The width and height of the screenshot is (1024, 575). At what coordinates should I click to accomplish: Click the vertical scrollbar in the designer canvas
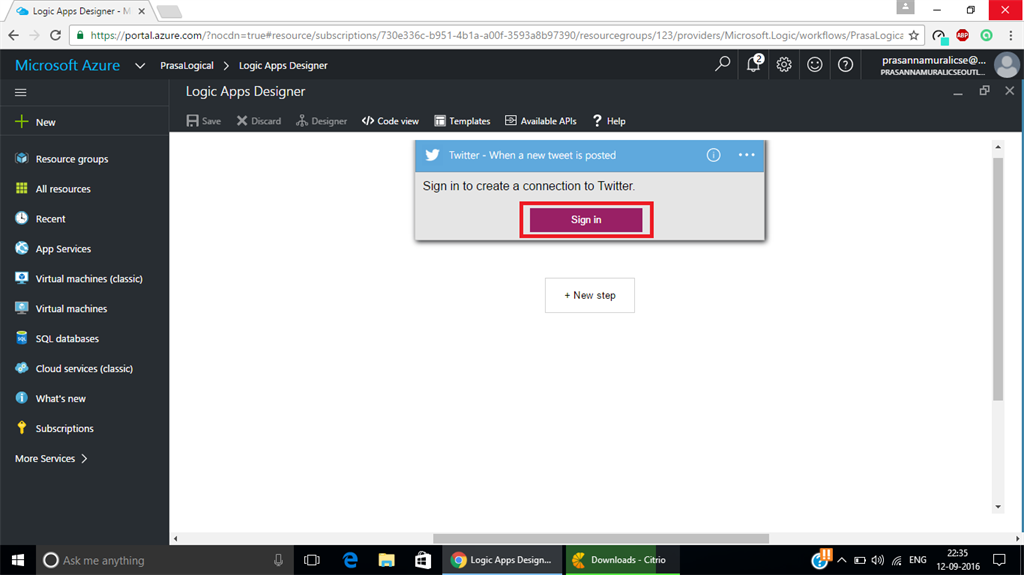998,278
